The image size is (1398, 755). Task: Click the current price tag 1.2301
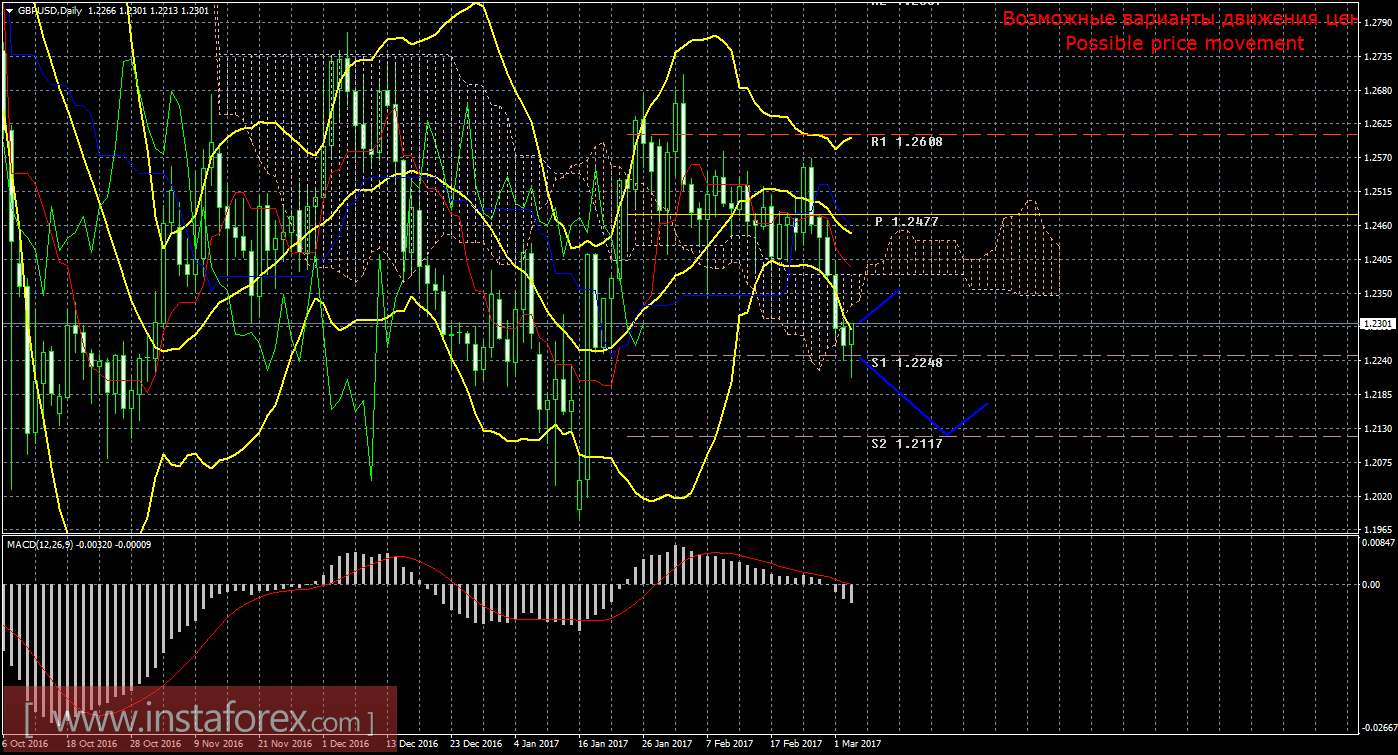click(x=1376, y=324)
